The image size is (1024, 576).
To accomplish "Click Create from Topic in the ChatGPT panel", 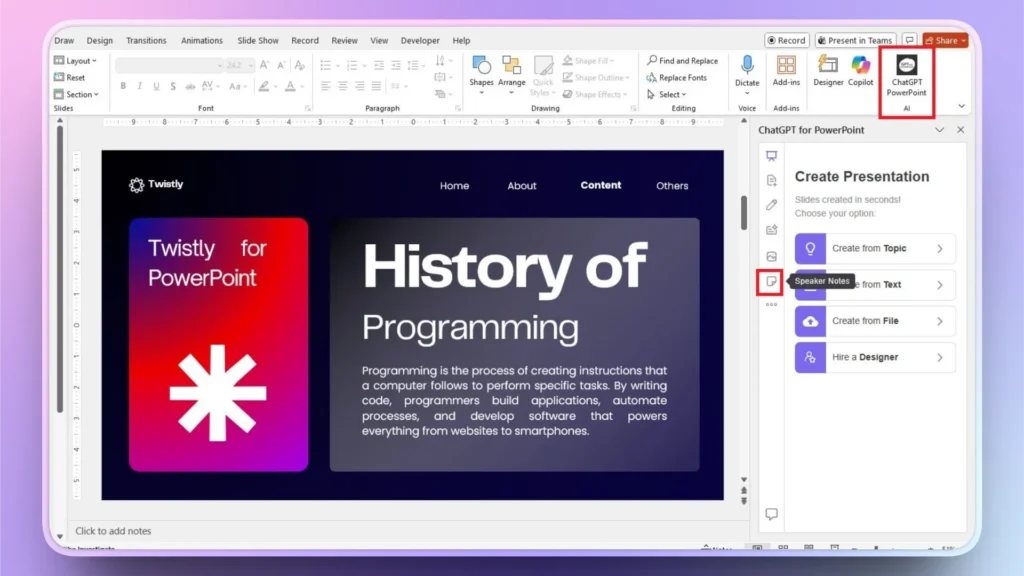I will [873, 248].
